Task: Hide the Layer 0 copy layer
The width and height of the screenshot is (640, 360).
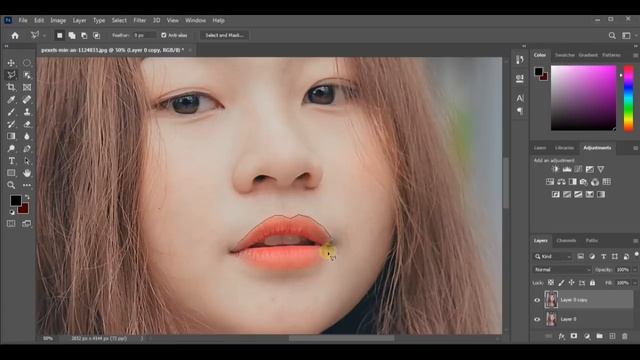Action: click(x=537, y=300)
